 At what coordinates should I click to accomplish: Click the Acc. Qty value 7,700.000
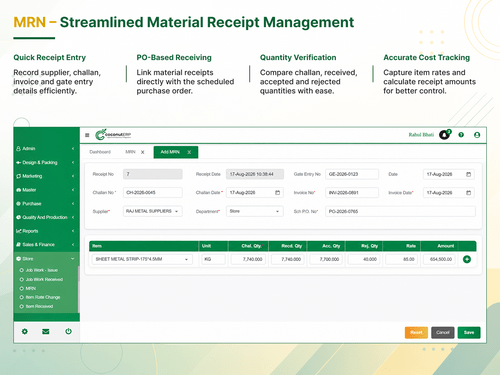point(326,259)
